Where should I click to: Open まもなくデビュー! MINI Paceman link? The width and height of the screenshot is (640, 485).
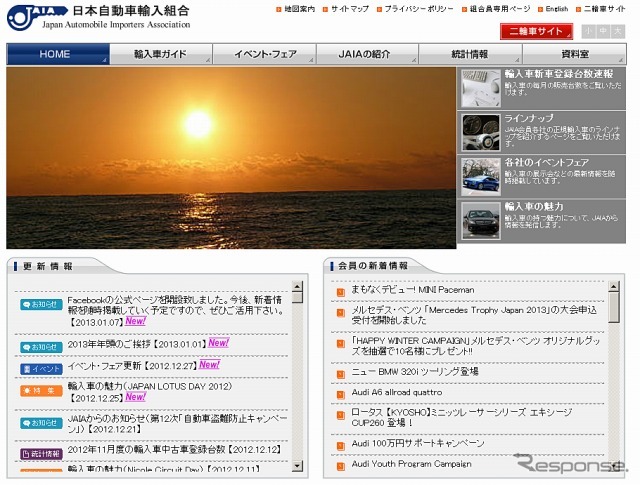413,290
